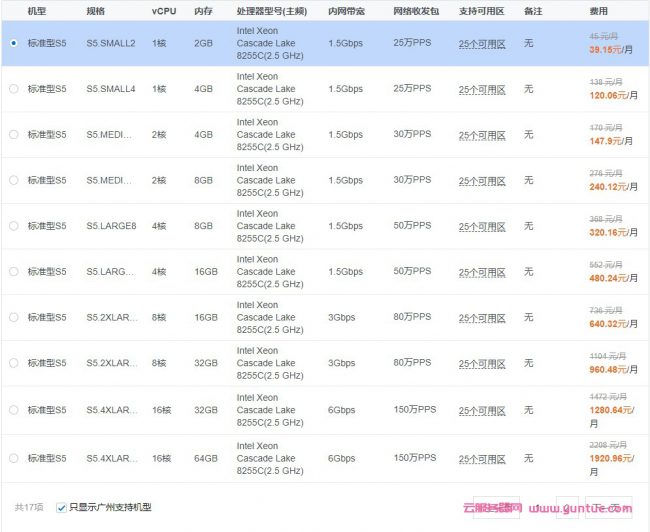Viewport: 650px width, 532px height.
Task: Pick the 2核 4GB S5.MEDIUM radio button
Action: [x=13, y=135]
